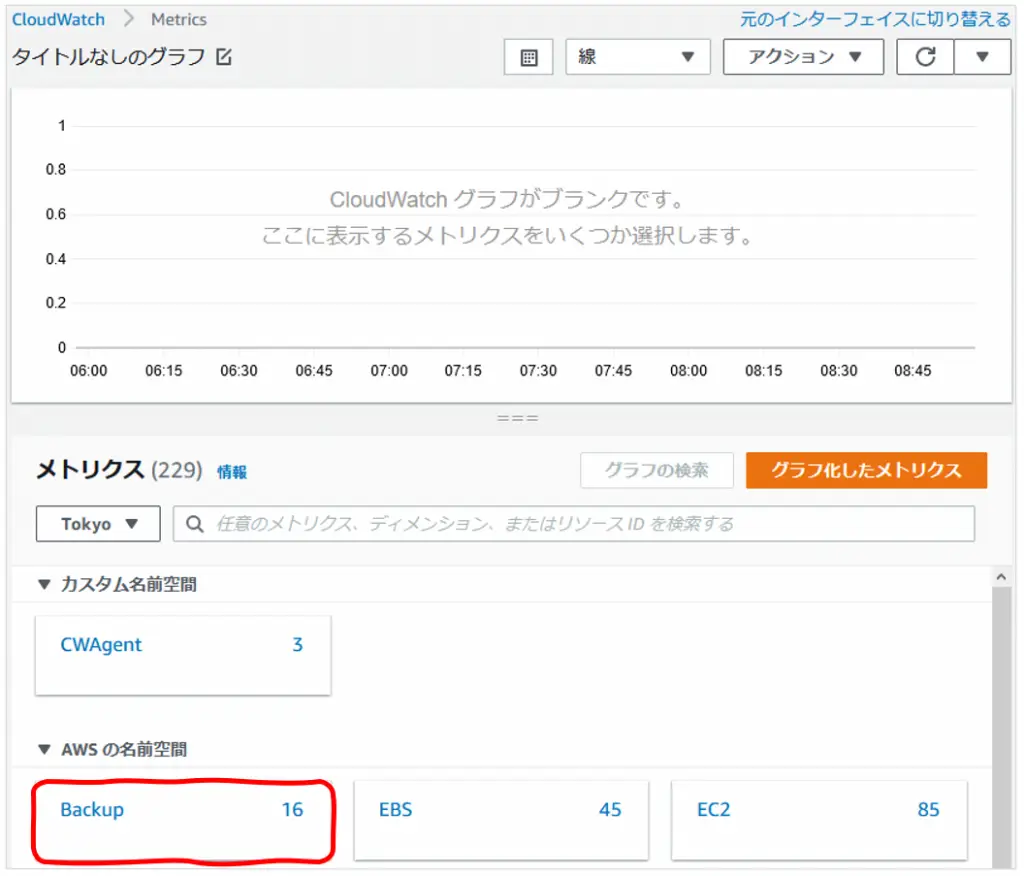
Task: Open the CWAgent namespace card
Action: point(183,655)
